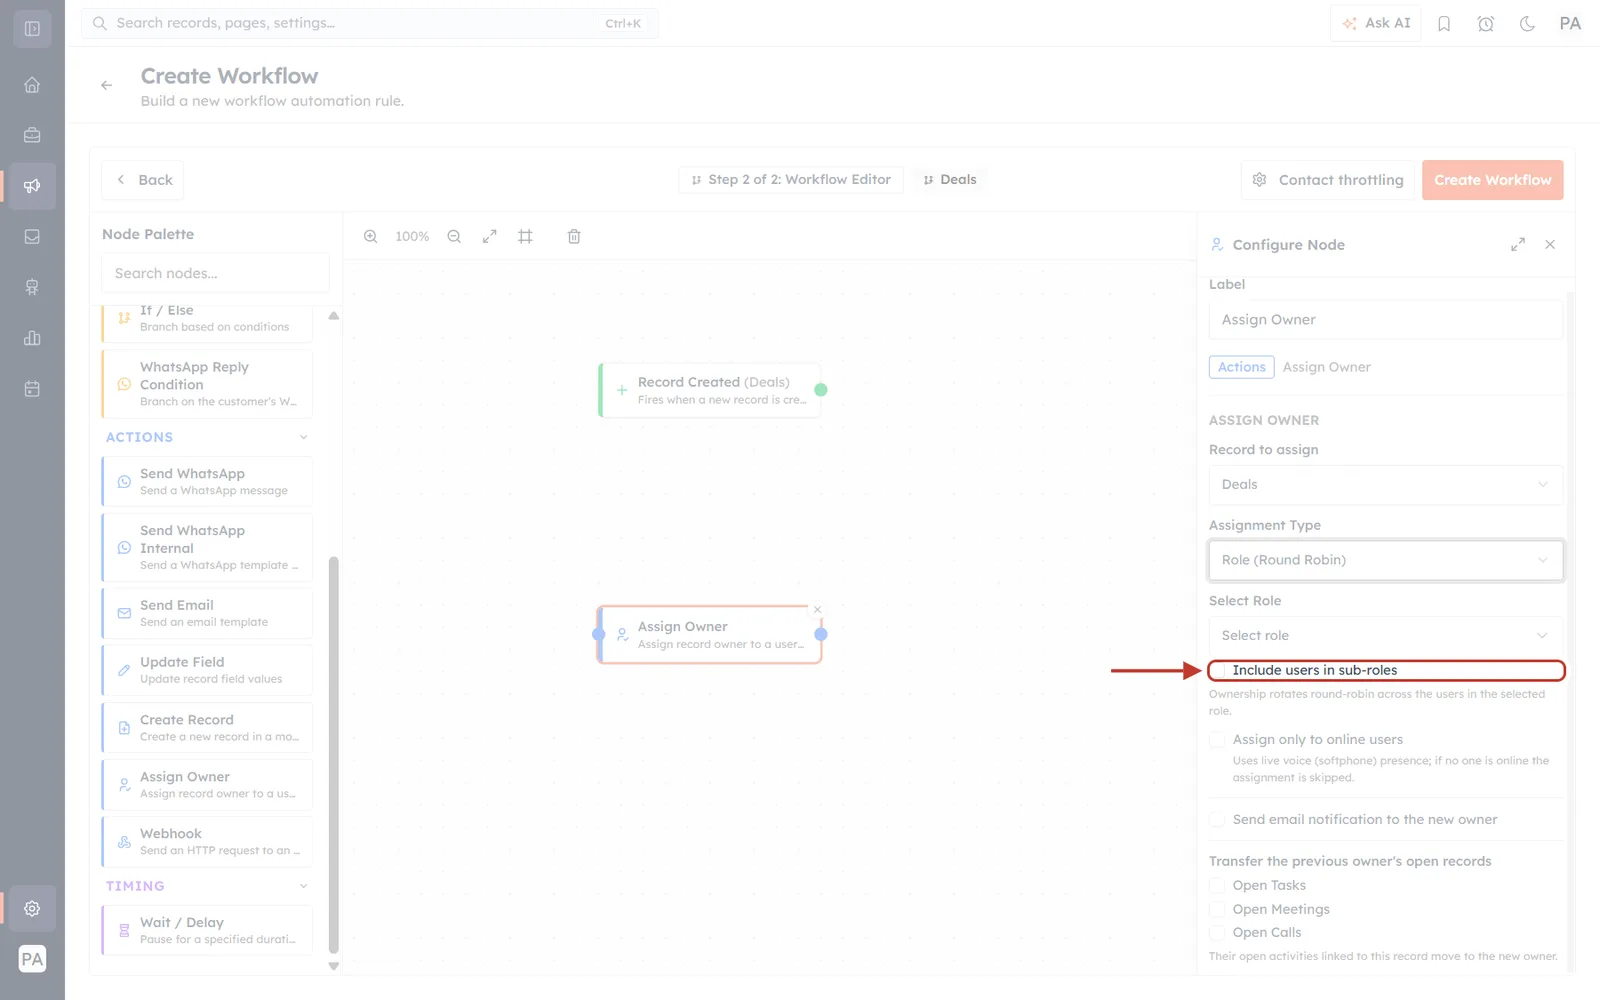Select the Record Created node on canvas
Screen dimensions: 1600x1000
click(x=710, y=390)
